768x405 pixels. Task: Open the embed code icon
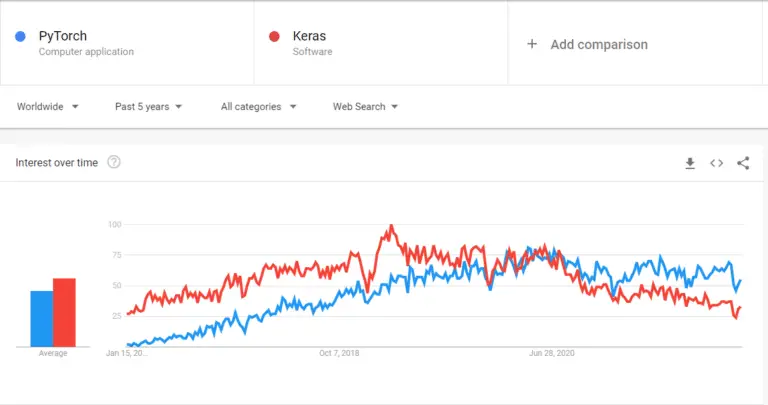717,163
